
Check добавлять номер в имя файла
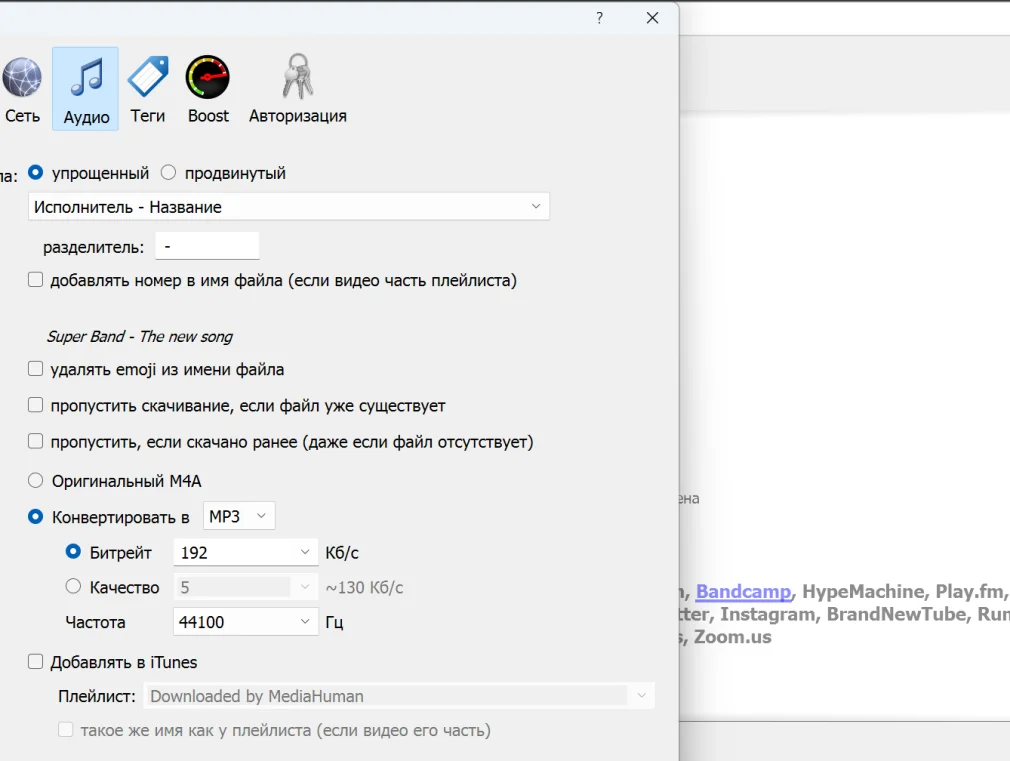pyautogui.click(x=36, y=280)
